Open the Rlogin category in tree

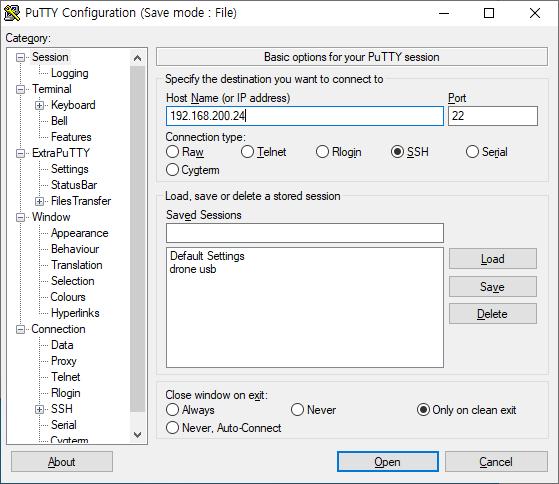pos(66,393)
